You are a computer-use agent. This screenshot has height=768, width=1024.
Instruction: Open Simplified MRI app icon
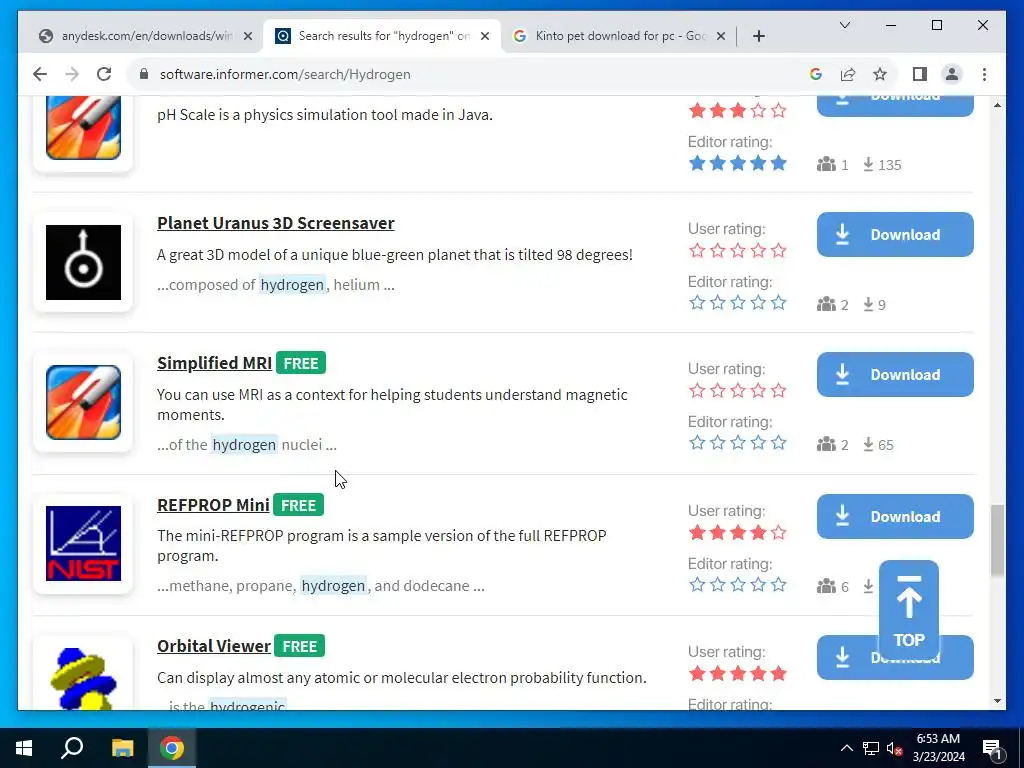[84, 402]
